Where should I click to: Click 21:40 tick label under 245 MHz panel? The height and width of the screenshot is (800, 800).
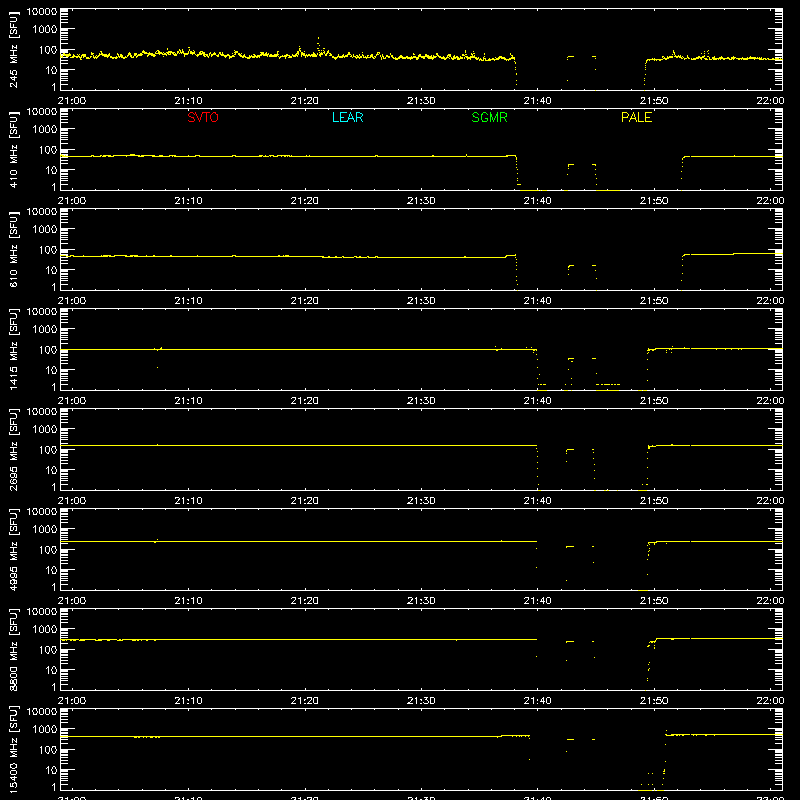[x=537, y=101]
